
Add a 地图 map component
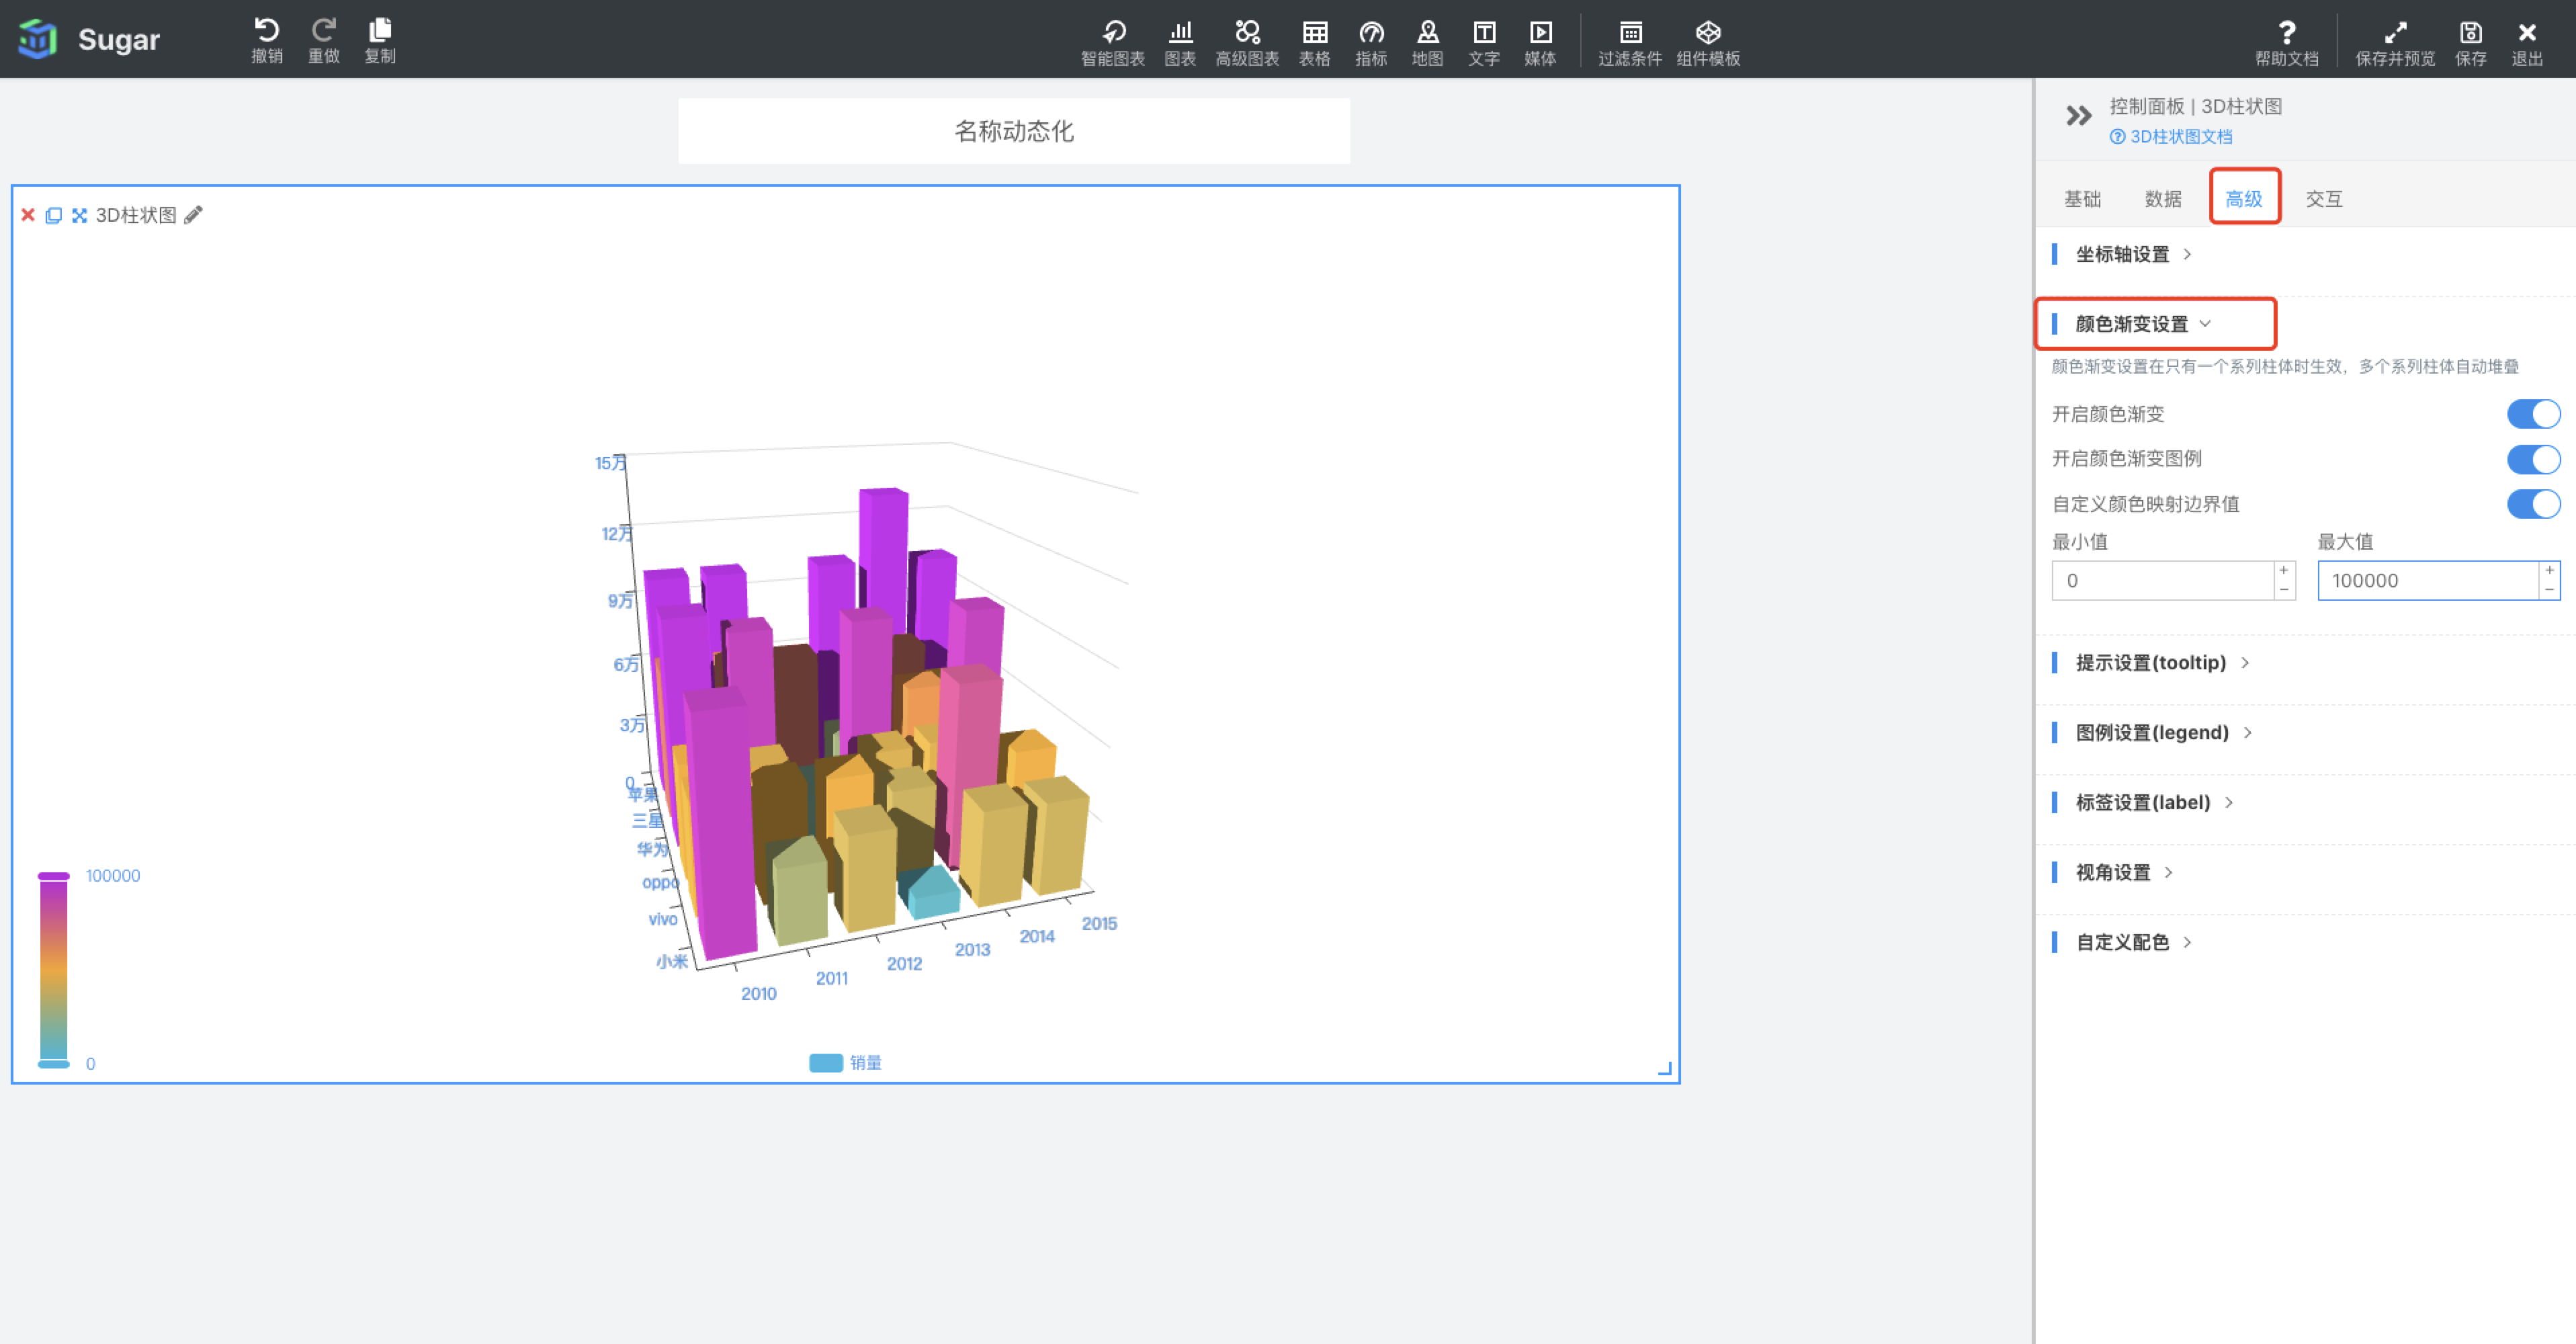pos(1428,43)
